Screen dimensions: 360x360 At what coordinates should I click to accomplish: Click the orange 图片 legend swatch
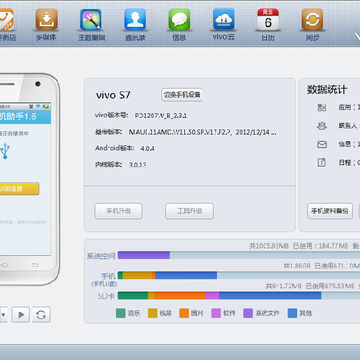(184, 313)
